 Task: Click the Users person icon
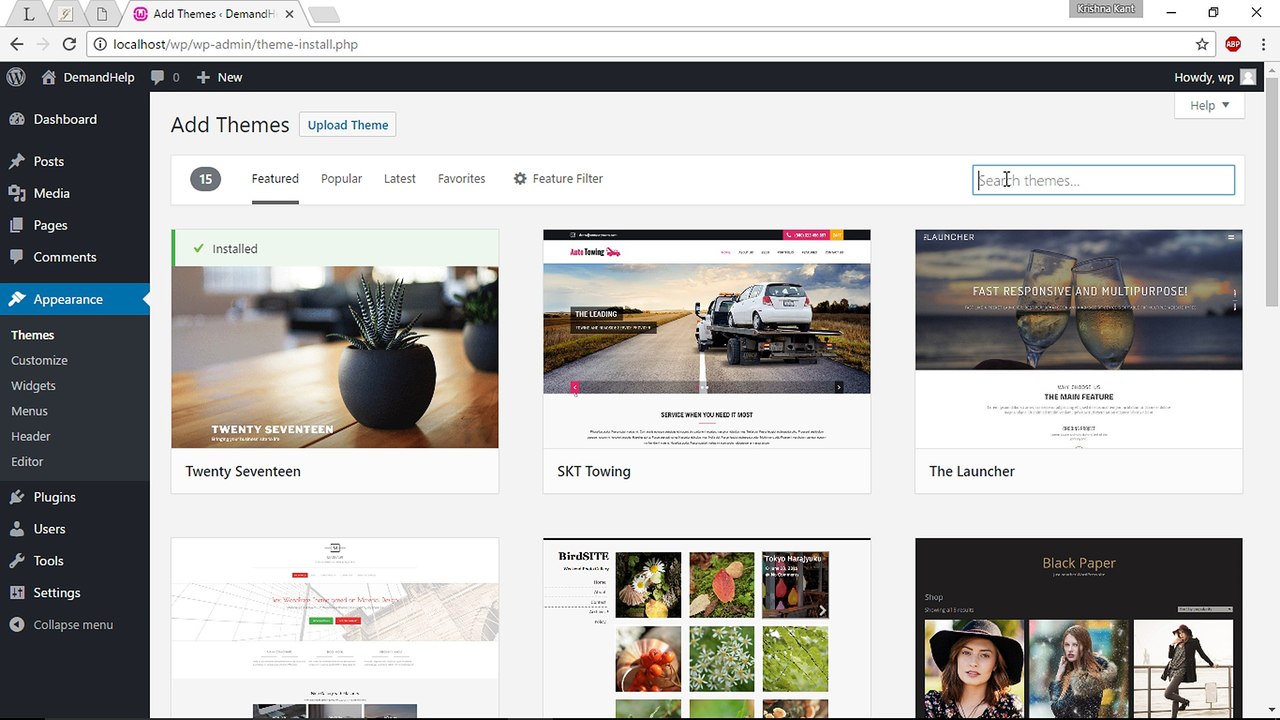(x=17, y=529)
